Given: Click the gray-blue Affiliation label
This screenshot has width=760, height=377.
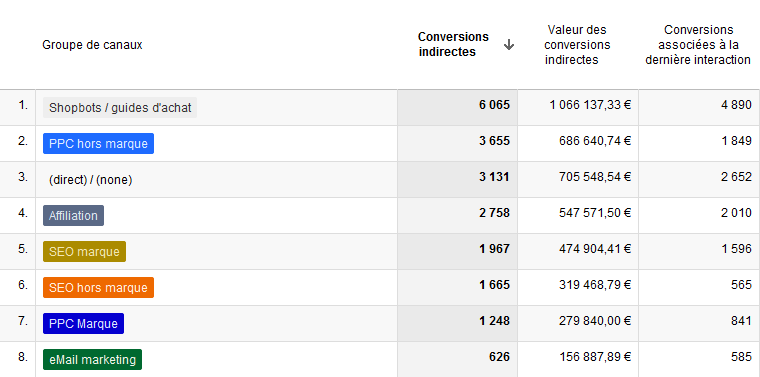Looking at the screenshot, I should click(x=73, y=216).
